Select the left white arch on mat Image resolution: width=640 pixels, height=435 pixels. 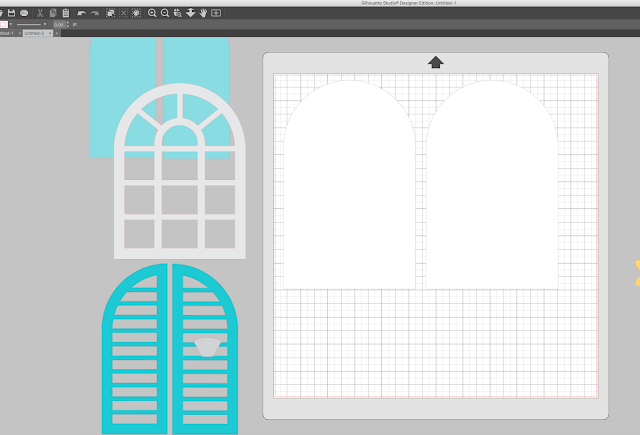click(349, 185)
